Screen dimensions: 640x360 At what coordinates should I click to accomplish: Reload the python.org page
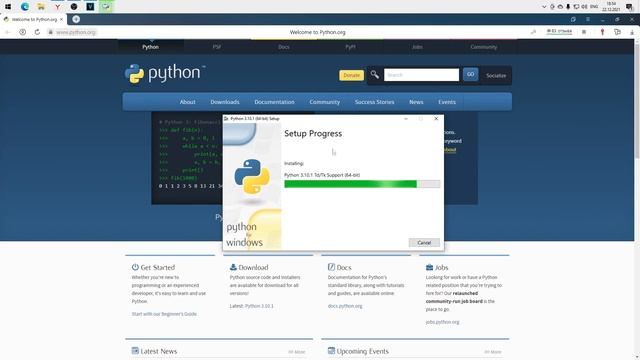click(x=37, y=32)
